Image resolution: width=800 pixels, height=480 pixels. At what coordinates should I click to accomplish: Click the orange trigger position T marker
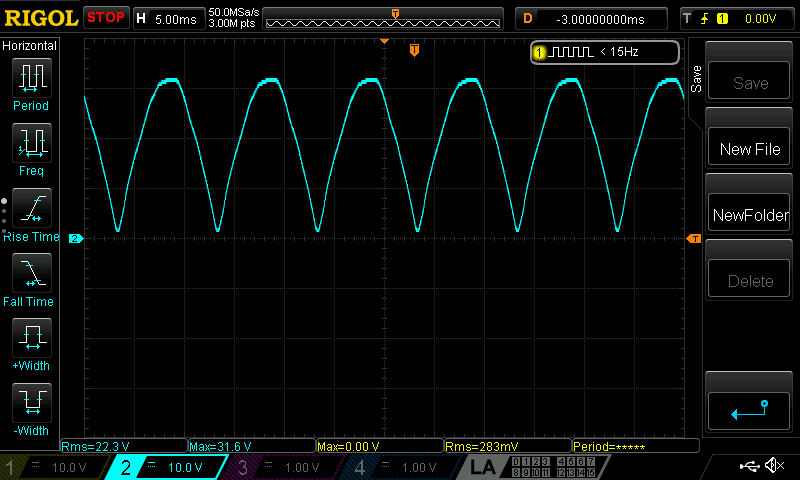coord(414,50)
